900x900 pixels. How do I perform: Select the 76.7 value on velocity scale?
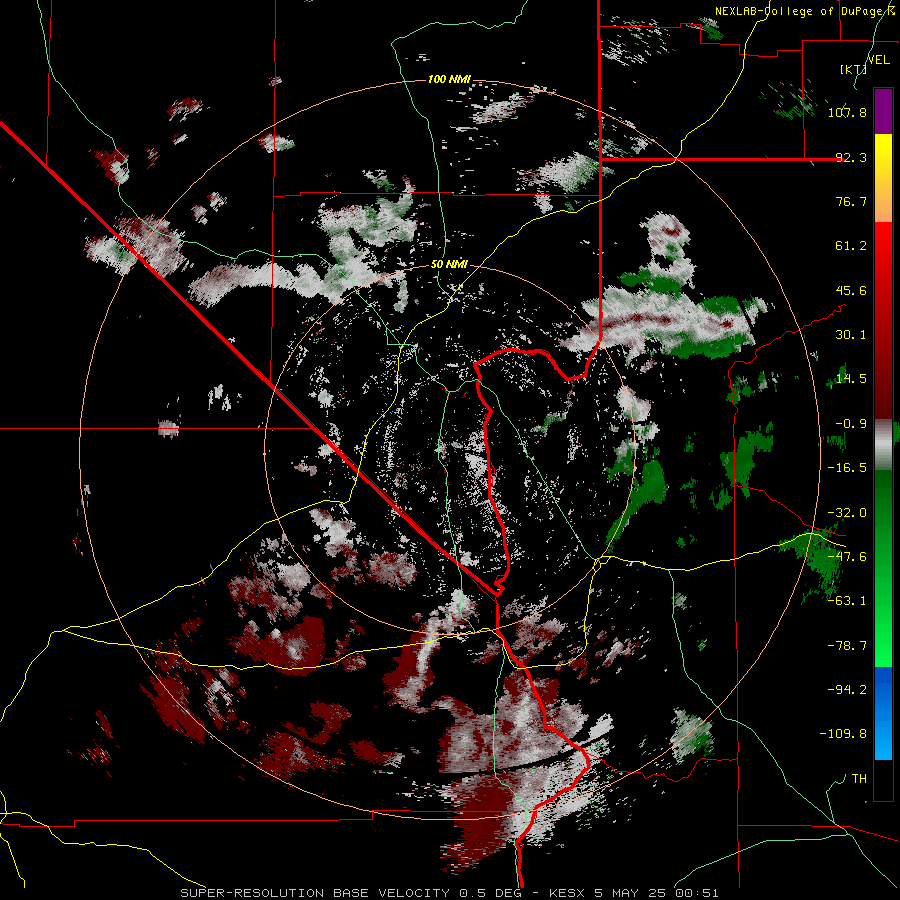pos(851,201)
